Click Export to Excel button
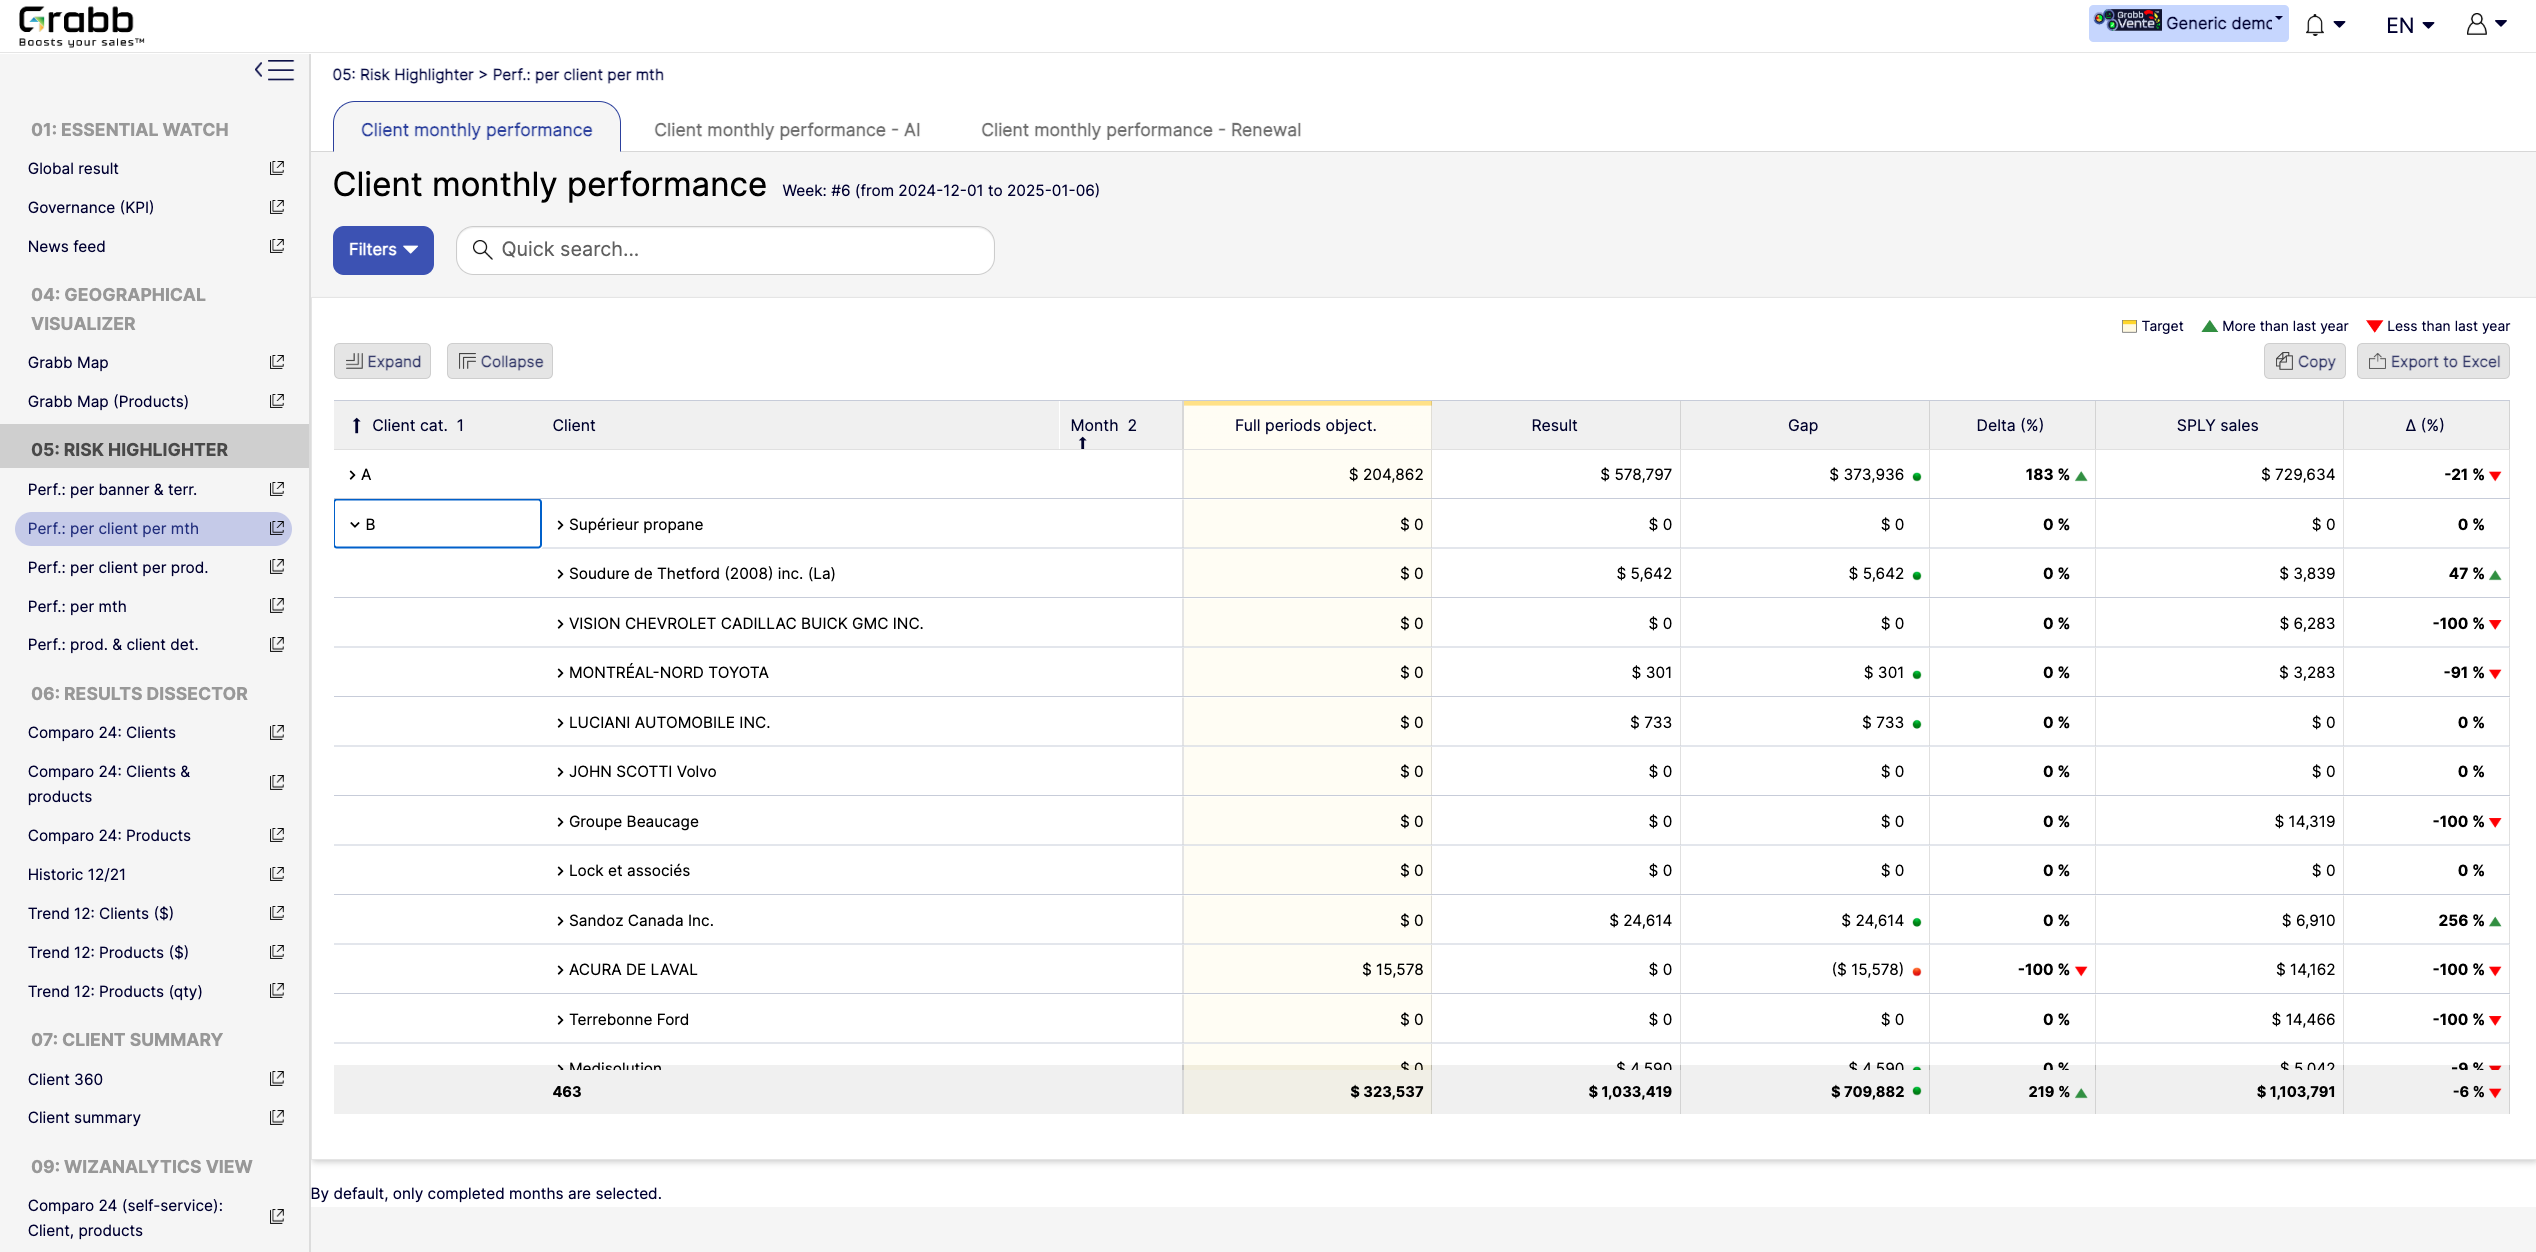The height and width of the screenshot is (1252, 2536). pyautogui.click(x=2433, y=362)
